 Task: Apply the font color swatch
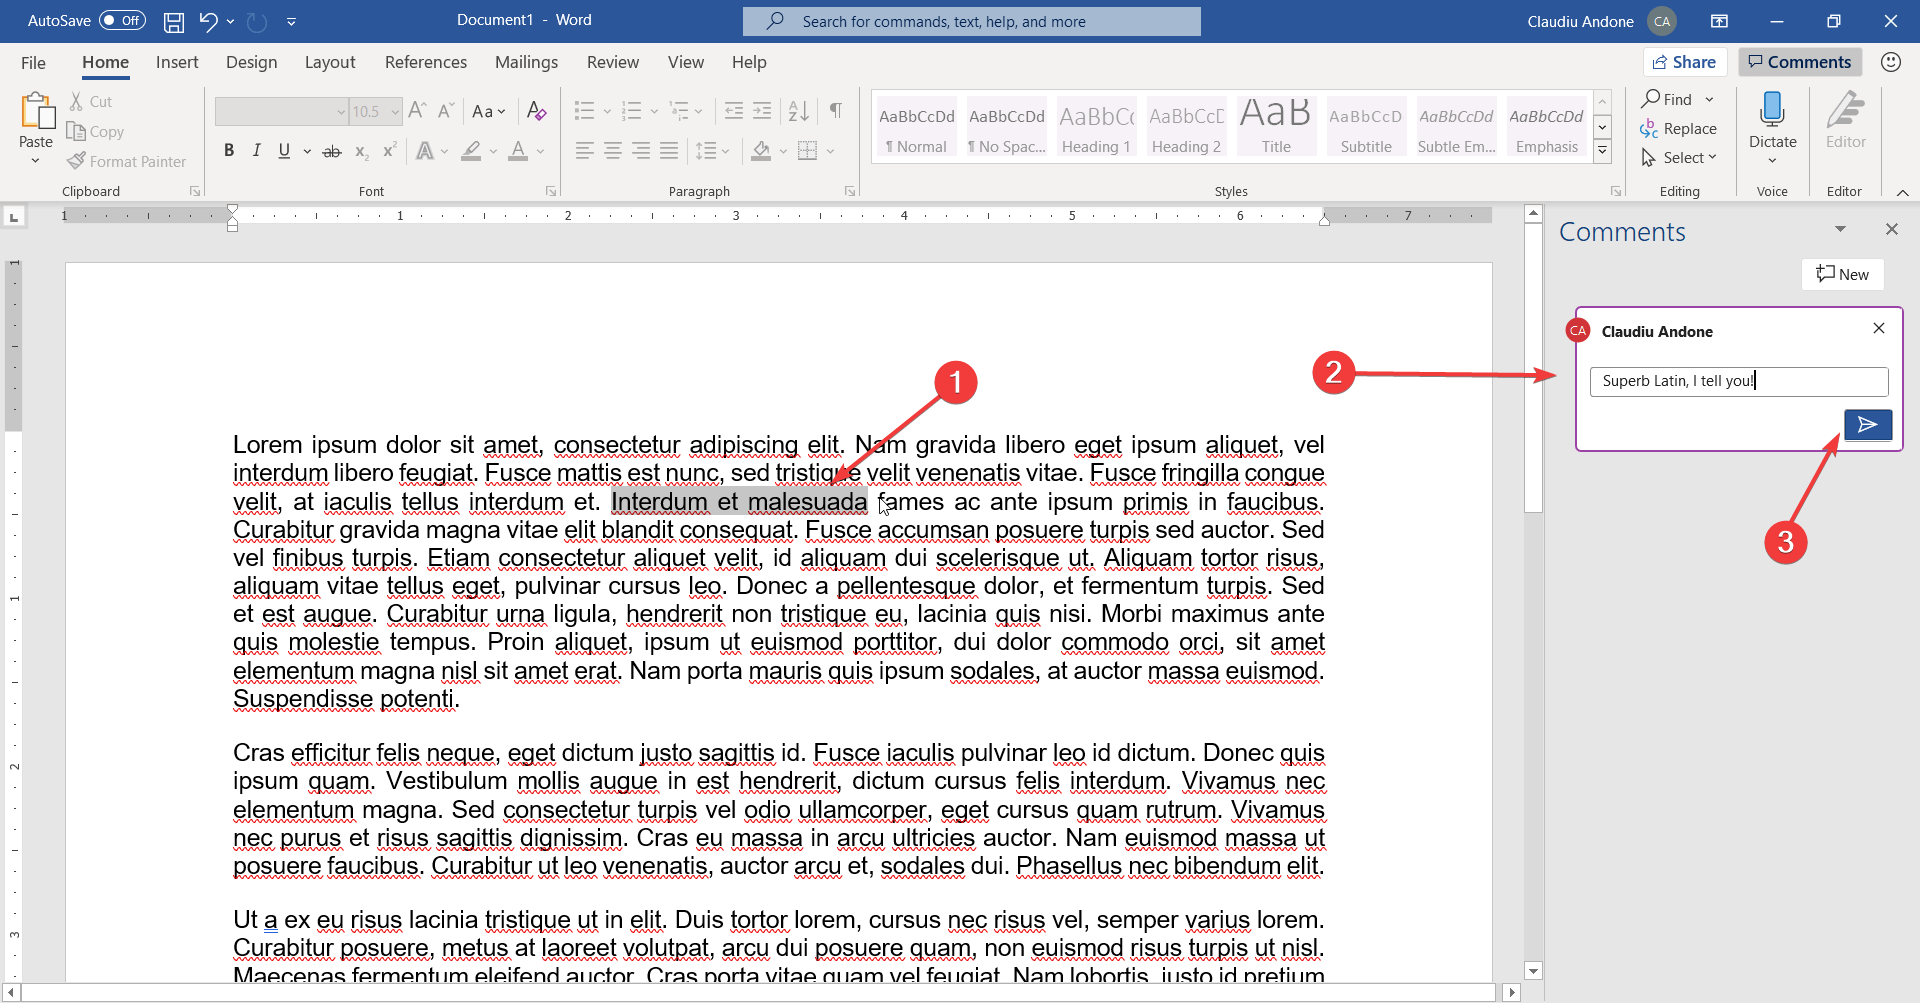[518, 151]
